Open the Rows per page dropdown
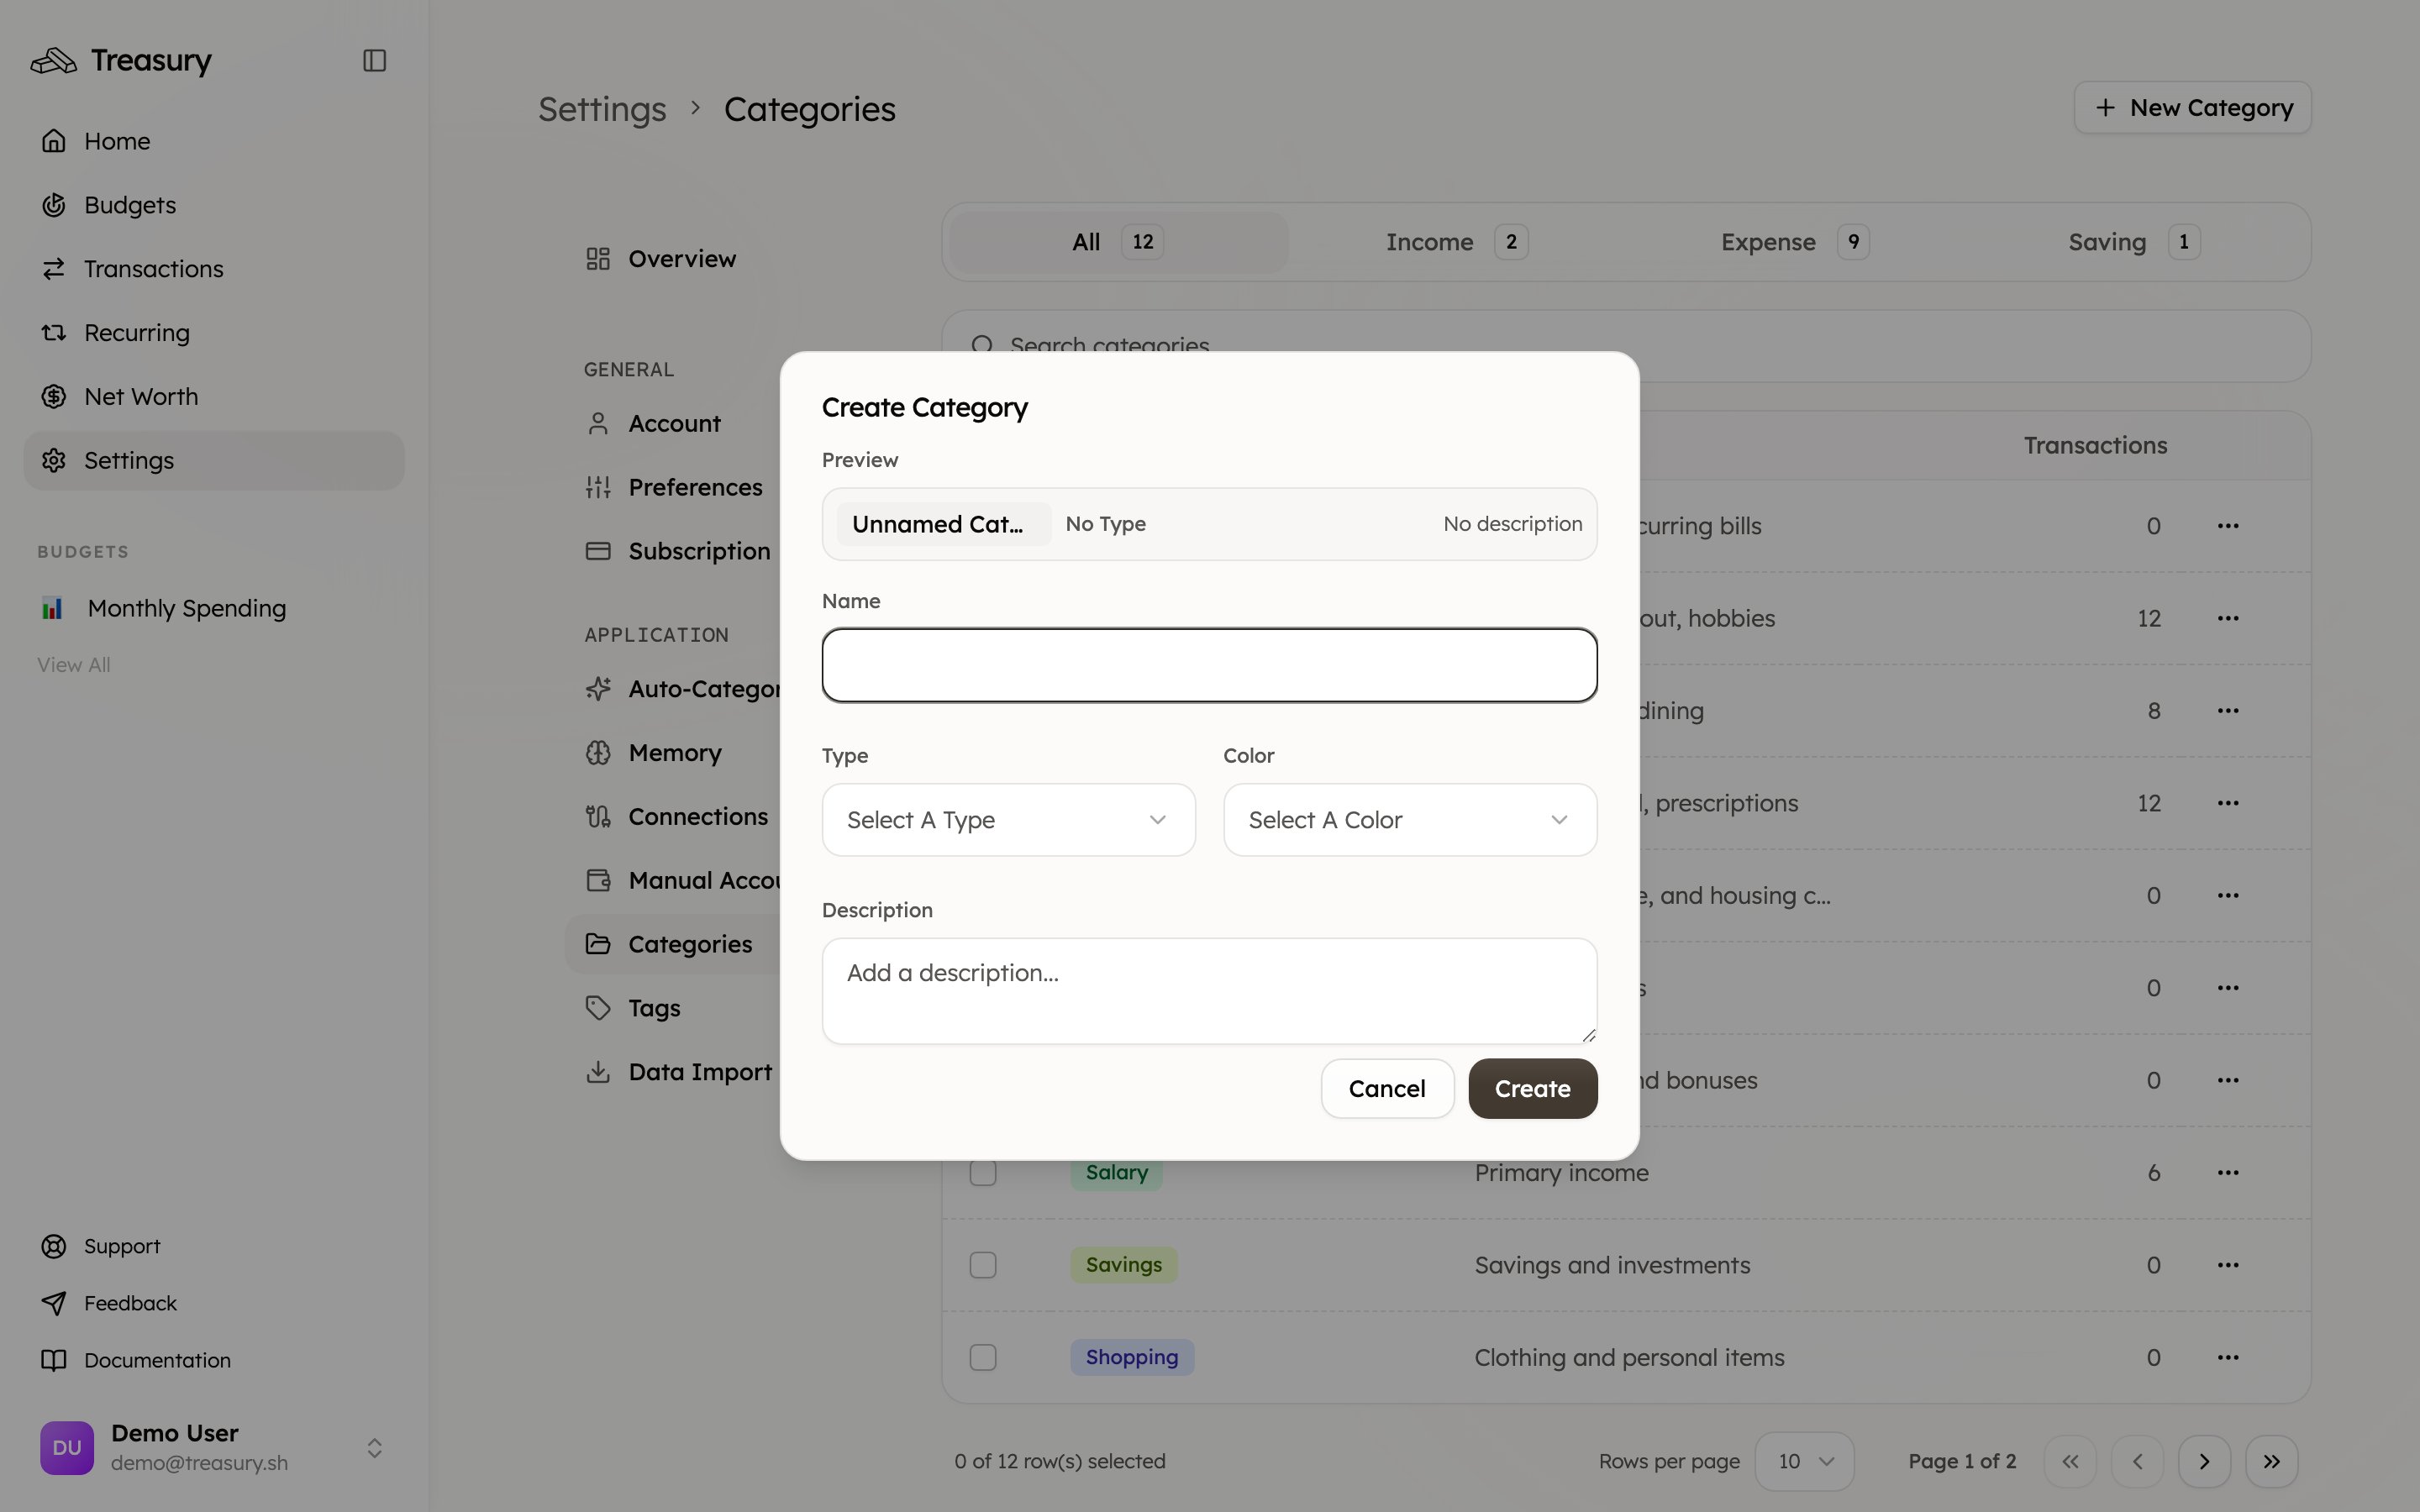Image resolution: width=2420 pixels, height=1512 pixels. (1805, 1462)
